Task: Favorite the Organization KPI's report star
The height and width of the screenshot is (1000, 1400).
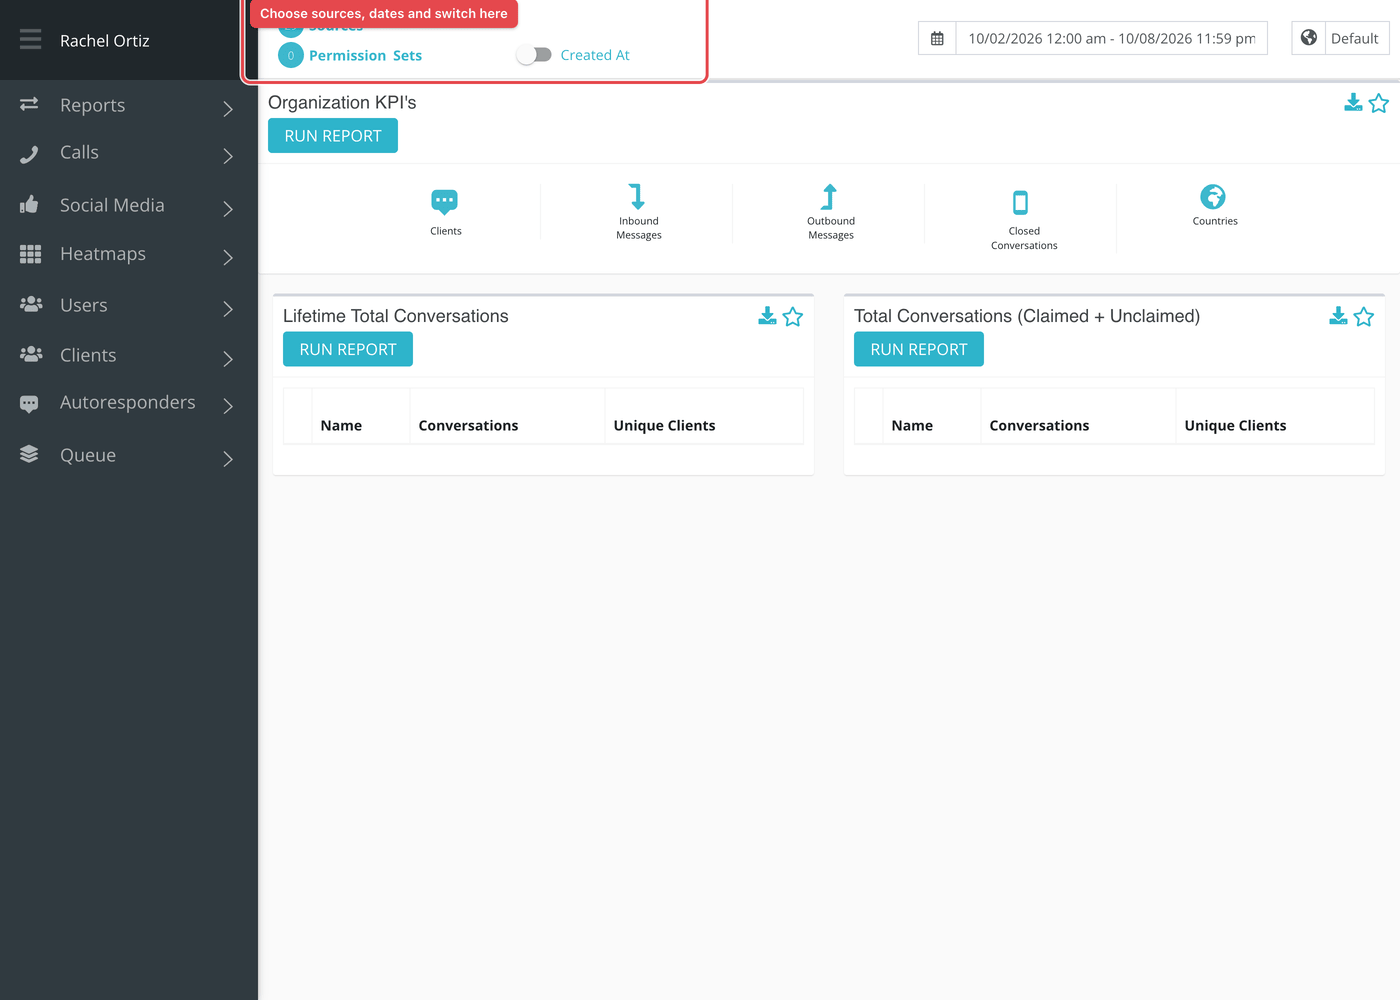Action: pos(1379,103)
